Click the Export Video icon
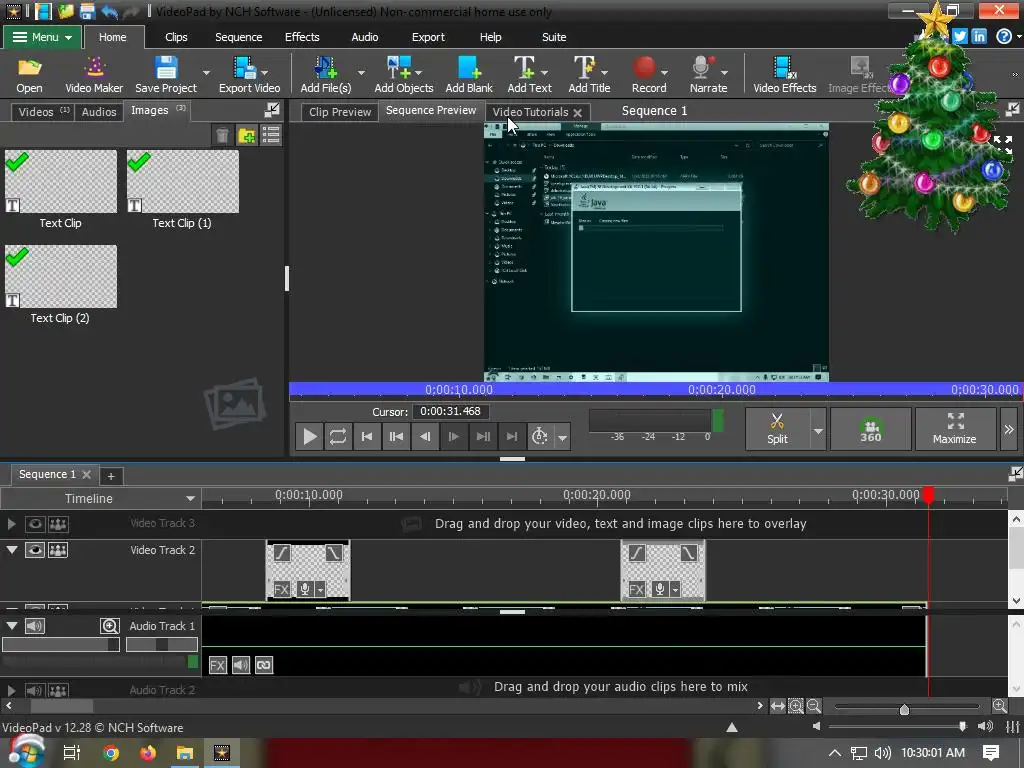The width and height of the screenshot is (1024, 768). tap(249, 74)
